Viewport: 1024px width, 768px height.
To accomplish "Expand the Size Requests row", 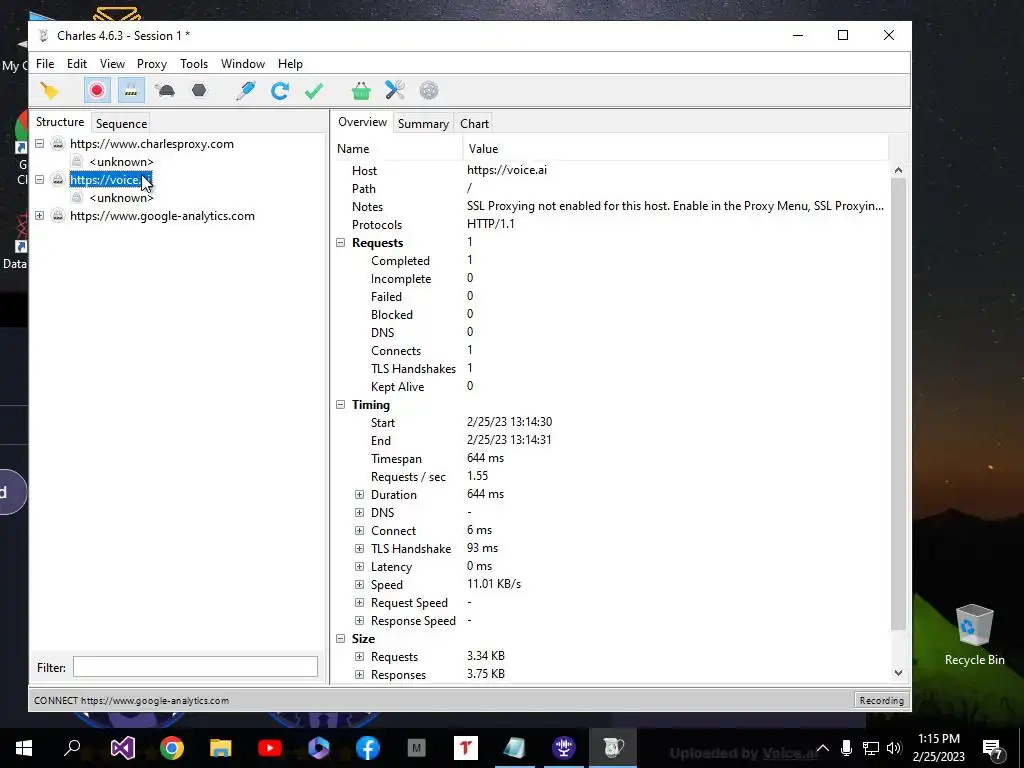I will [359, 656].
